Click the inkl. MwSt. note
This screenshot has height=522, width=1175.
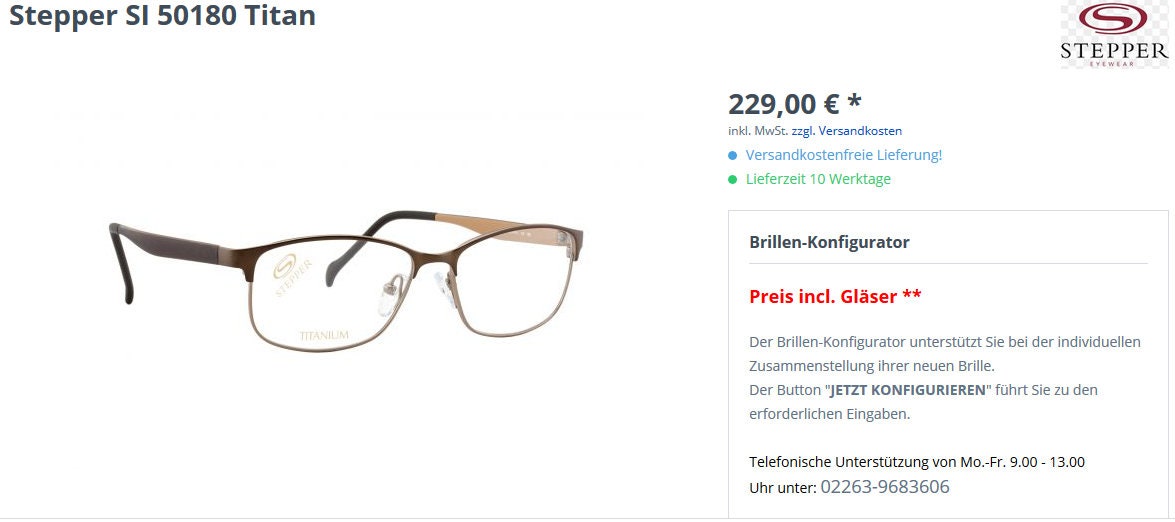(x=758, y=131)
